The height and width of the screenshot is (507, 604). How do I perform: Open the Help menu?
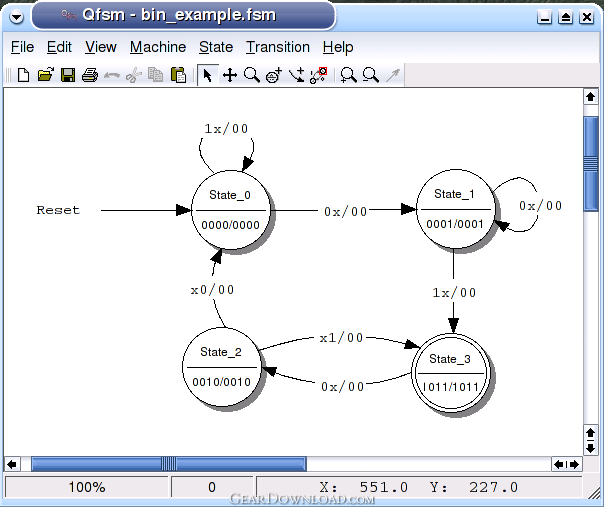click(x=338, y=47)
